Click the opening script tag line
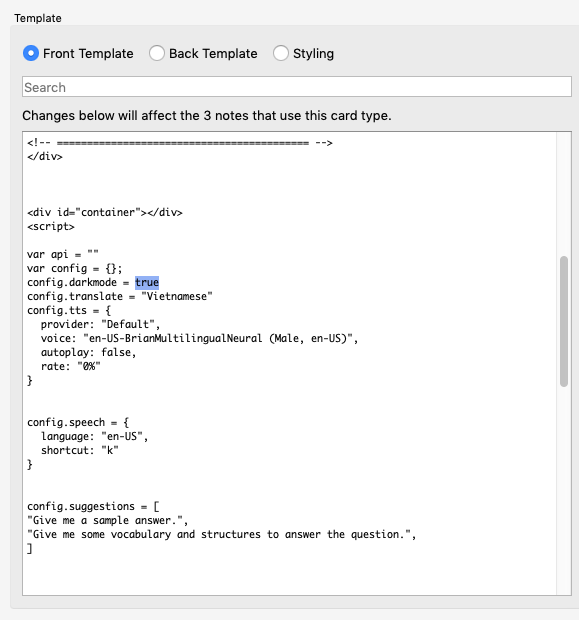This screenshot has height=620, width=579. click(51, 227)
